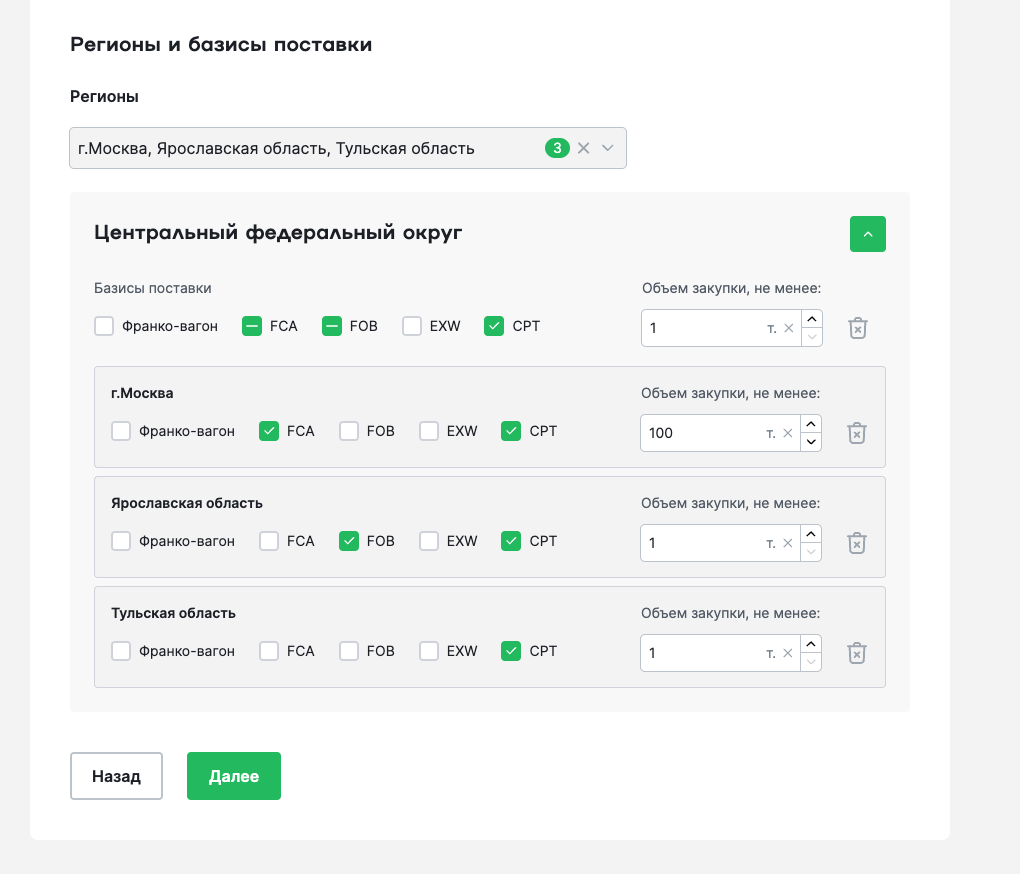Decrease the Ярославская область volume with down arrow

pos(811,552)
